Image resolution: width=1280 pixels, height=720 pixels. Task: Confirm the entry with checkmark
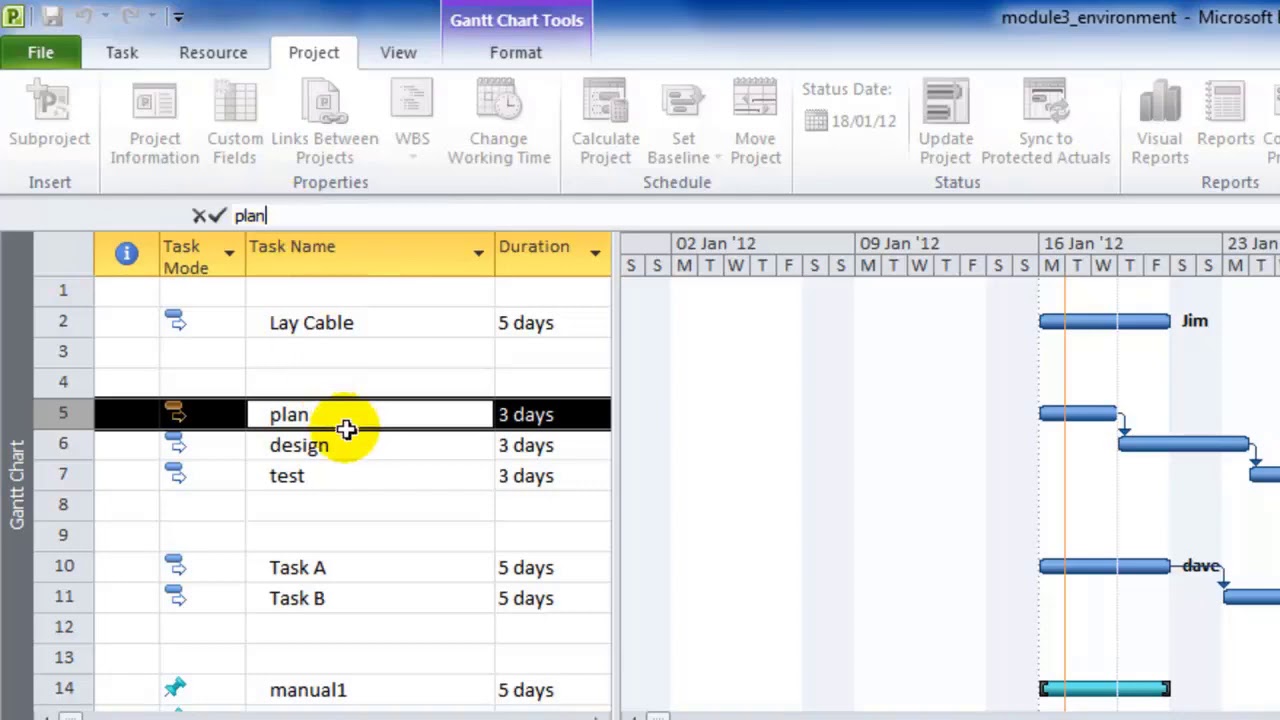click(x=218, y=215)
